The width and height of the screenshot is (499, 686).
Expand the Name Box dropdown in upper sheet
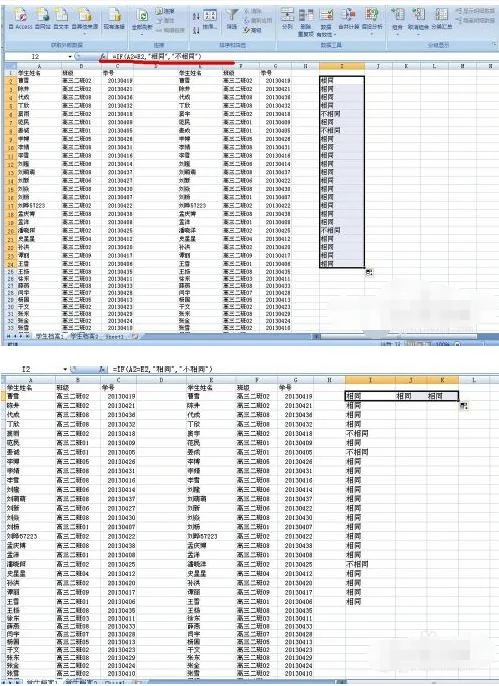[x=70, y=56]
